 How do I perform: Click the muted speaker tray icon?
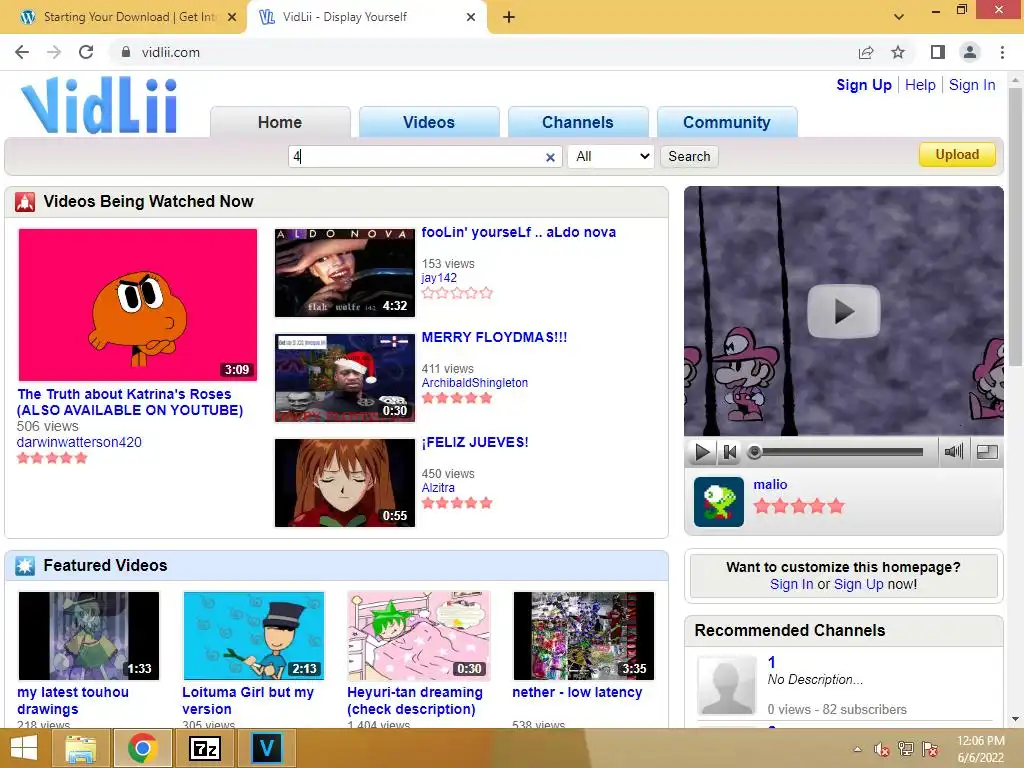pos(882,749)
